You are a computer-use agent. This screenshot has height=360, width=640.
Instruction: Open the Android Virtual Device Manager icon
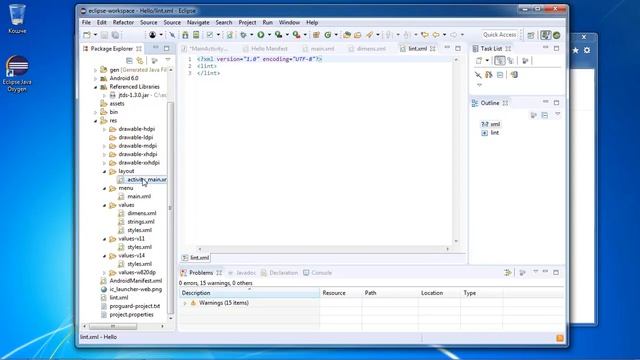[196, 35]
